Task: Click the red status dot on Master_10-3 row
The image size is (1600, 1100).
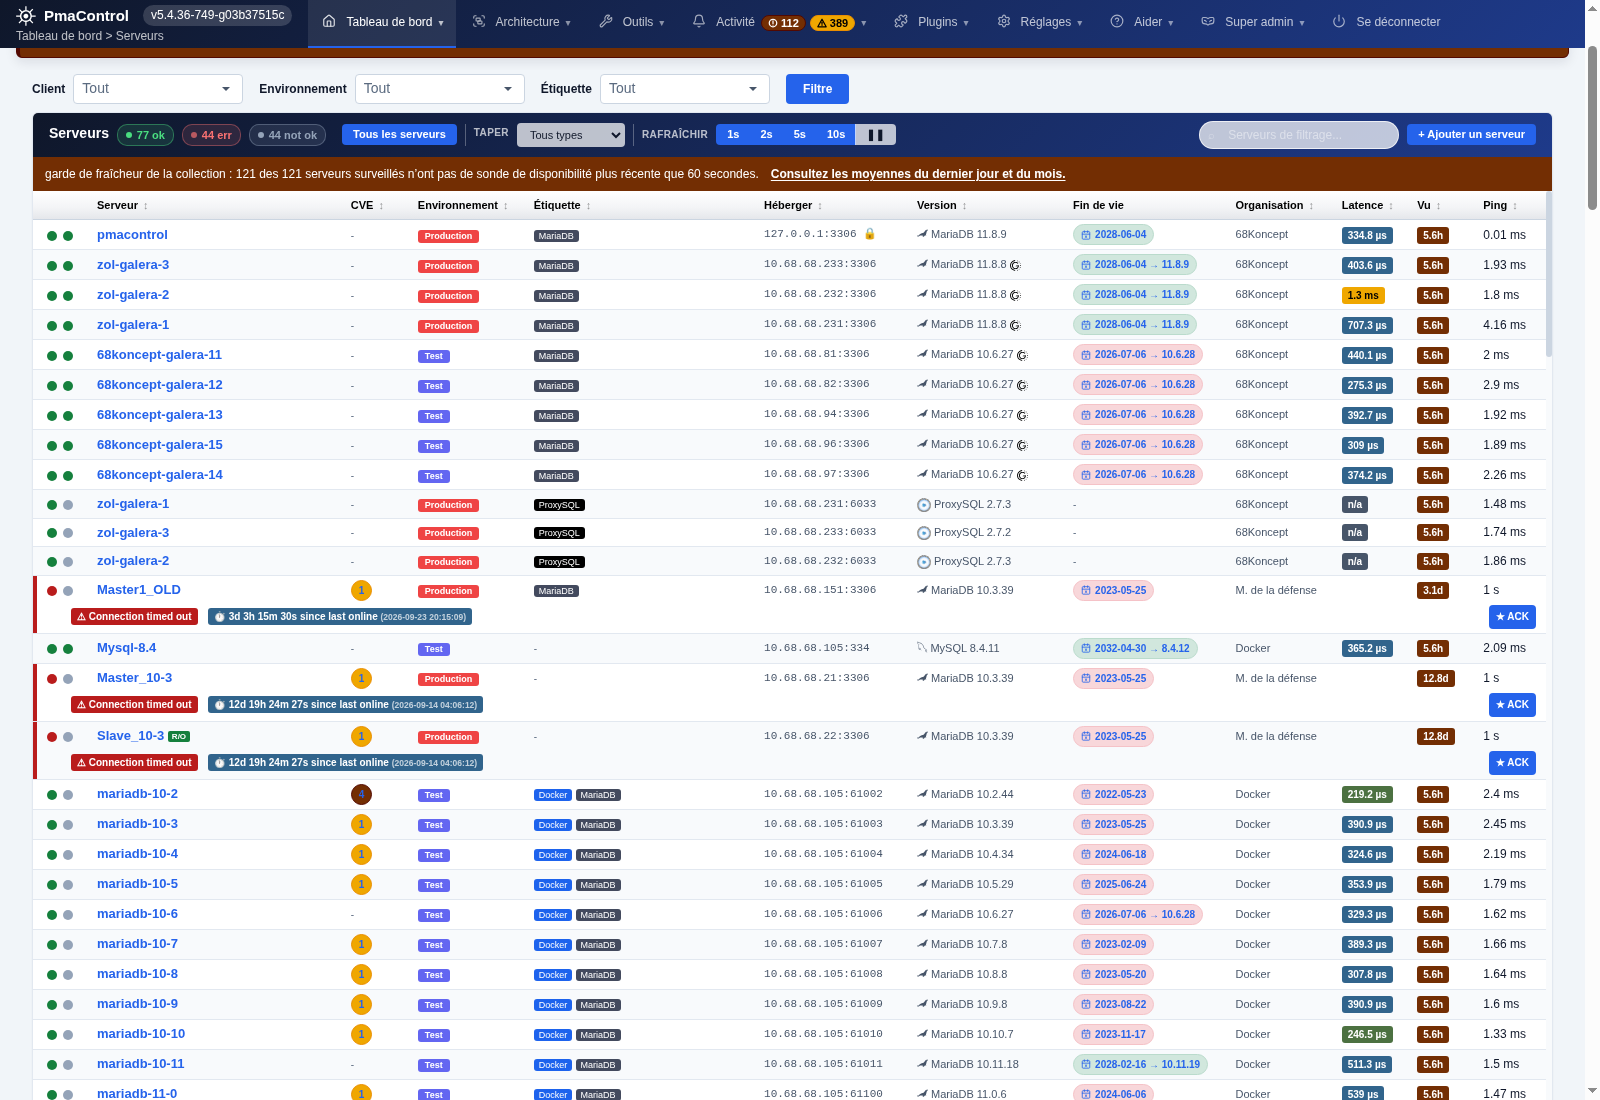Action: click(x=52, y=679)
